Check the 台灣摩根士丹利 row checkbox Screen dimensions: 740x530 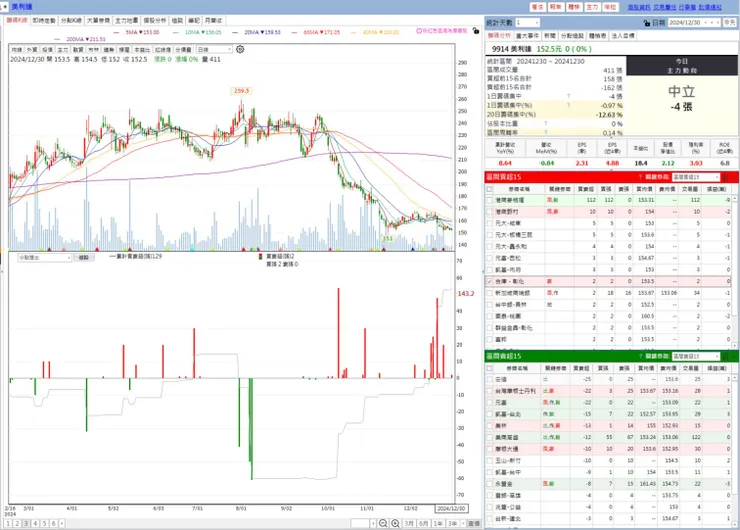[x=489, y=391]
